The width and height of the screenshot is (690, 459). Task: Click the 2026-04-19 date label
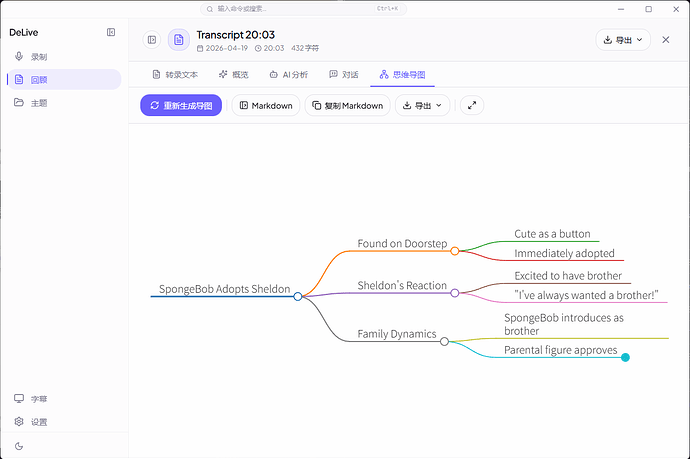pos(227,48)
